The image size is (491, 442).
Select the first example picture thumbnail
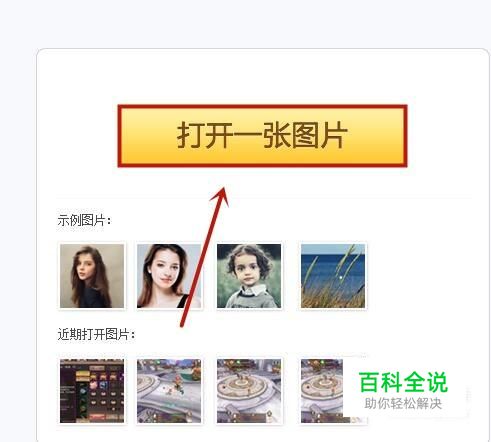click(92, 276)
